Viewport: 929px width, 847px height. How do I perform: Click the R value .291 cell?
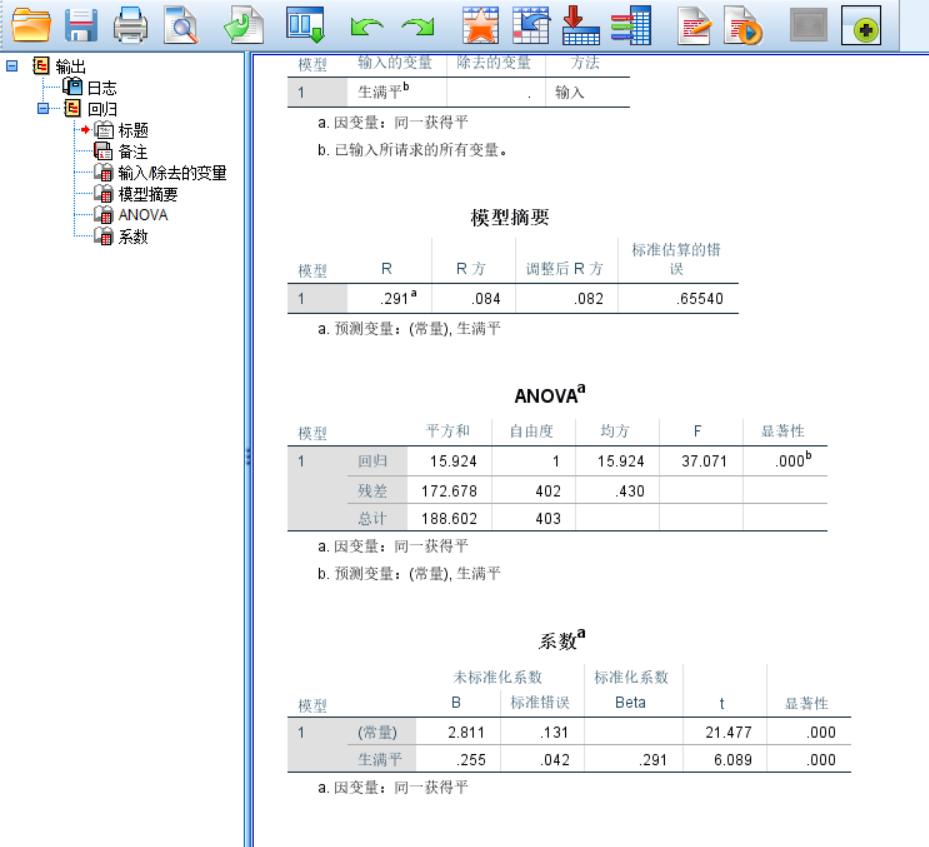(x=398, y=298)
